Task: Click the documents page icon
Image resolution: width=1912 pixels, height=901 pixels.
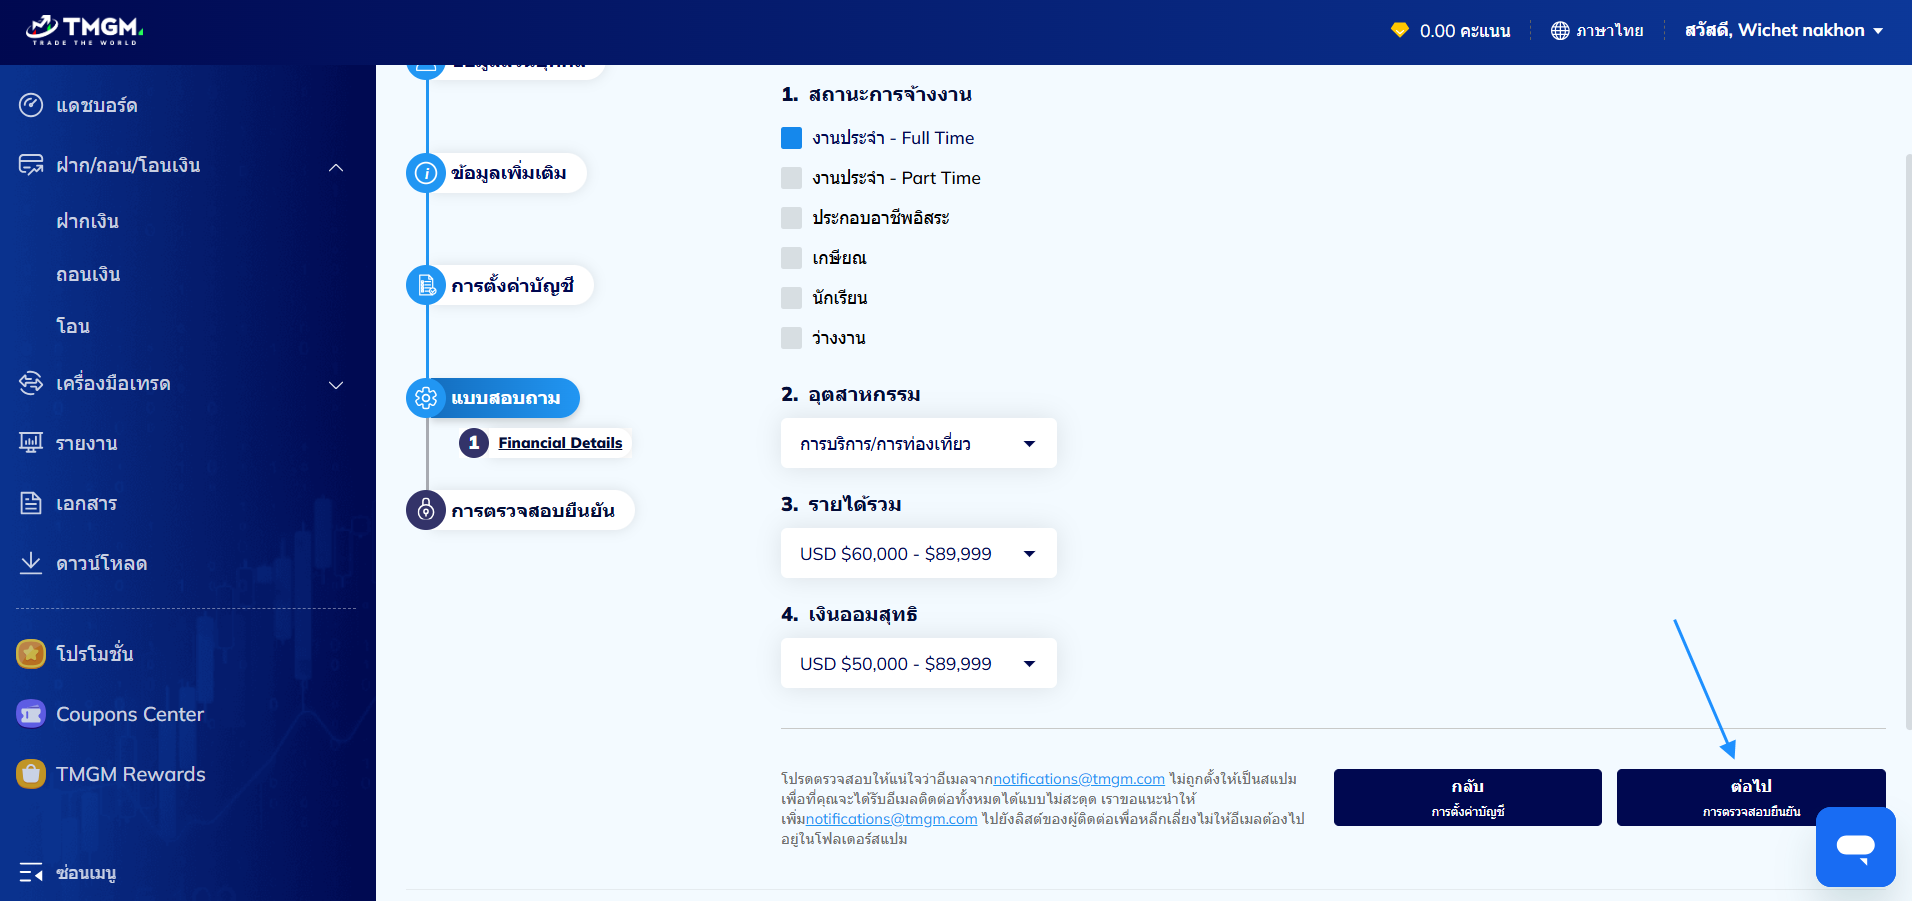Action: [31, 503]
